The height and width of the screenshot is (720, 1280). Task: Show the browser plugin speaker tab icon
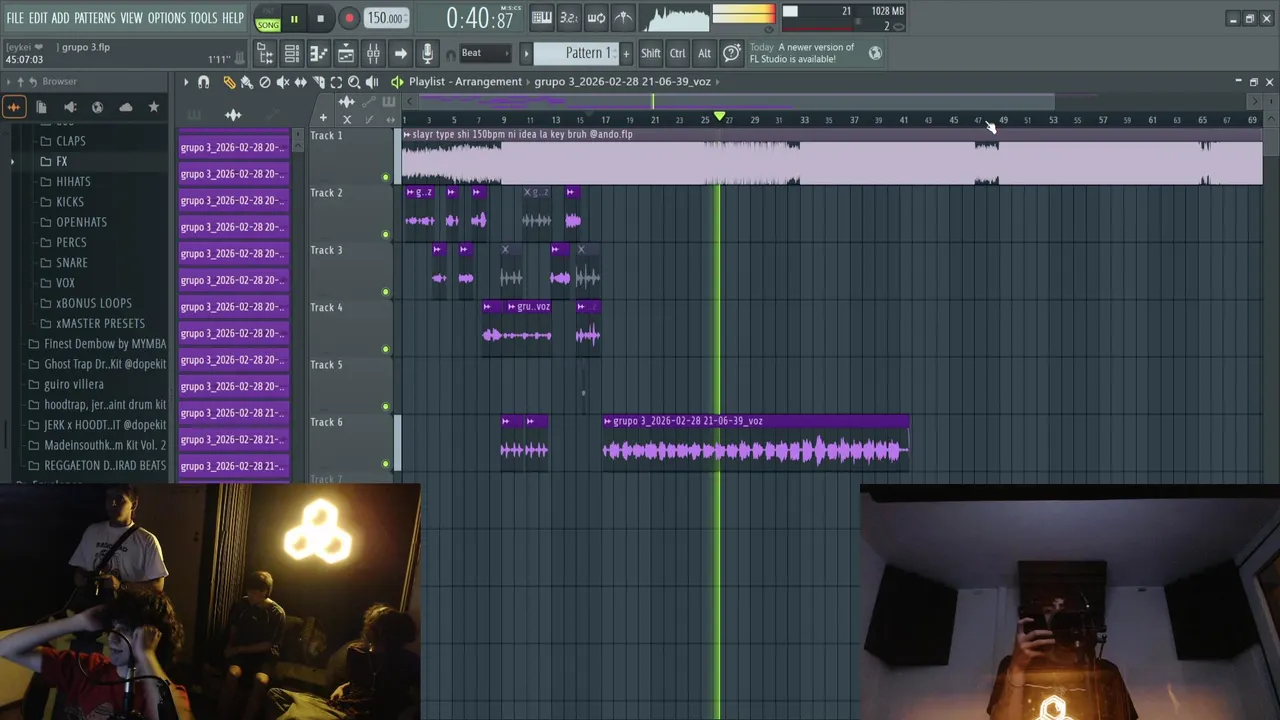(x=70, y=107)
